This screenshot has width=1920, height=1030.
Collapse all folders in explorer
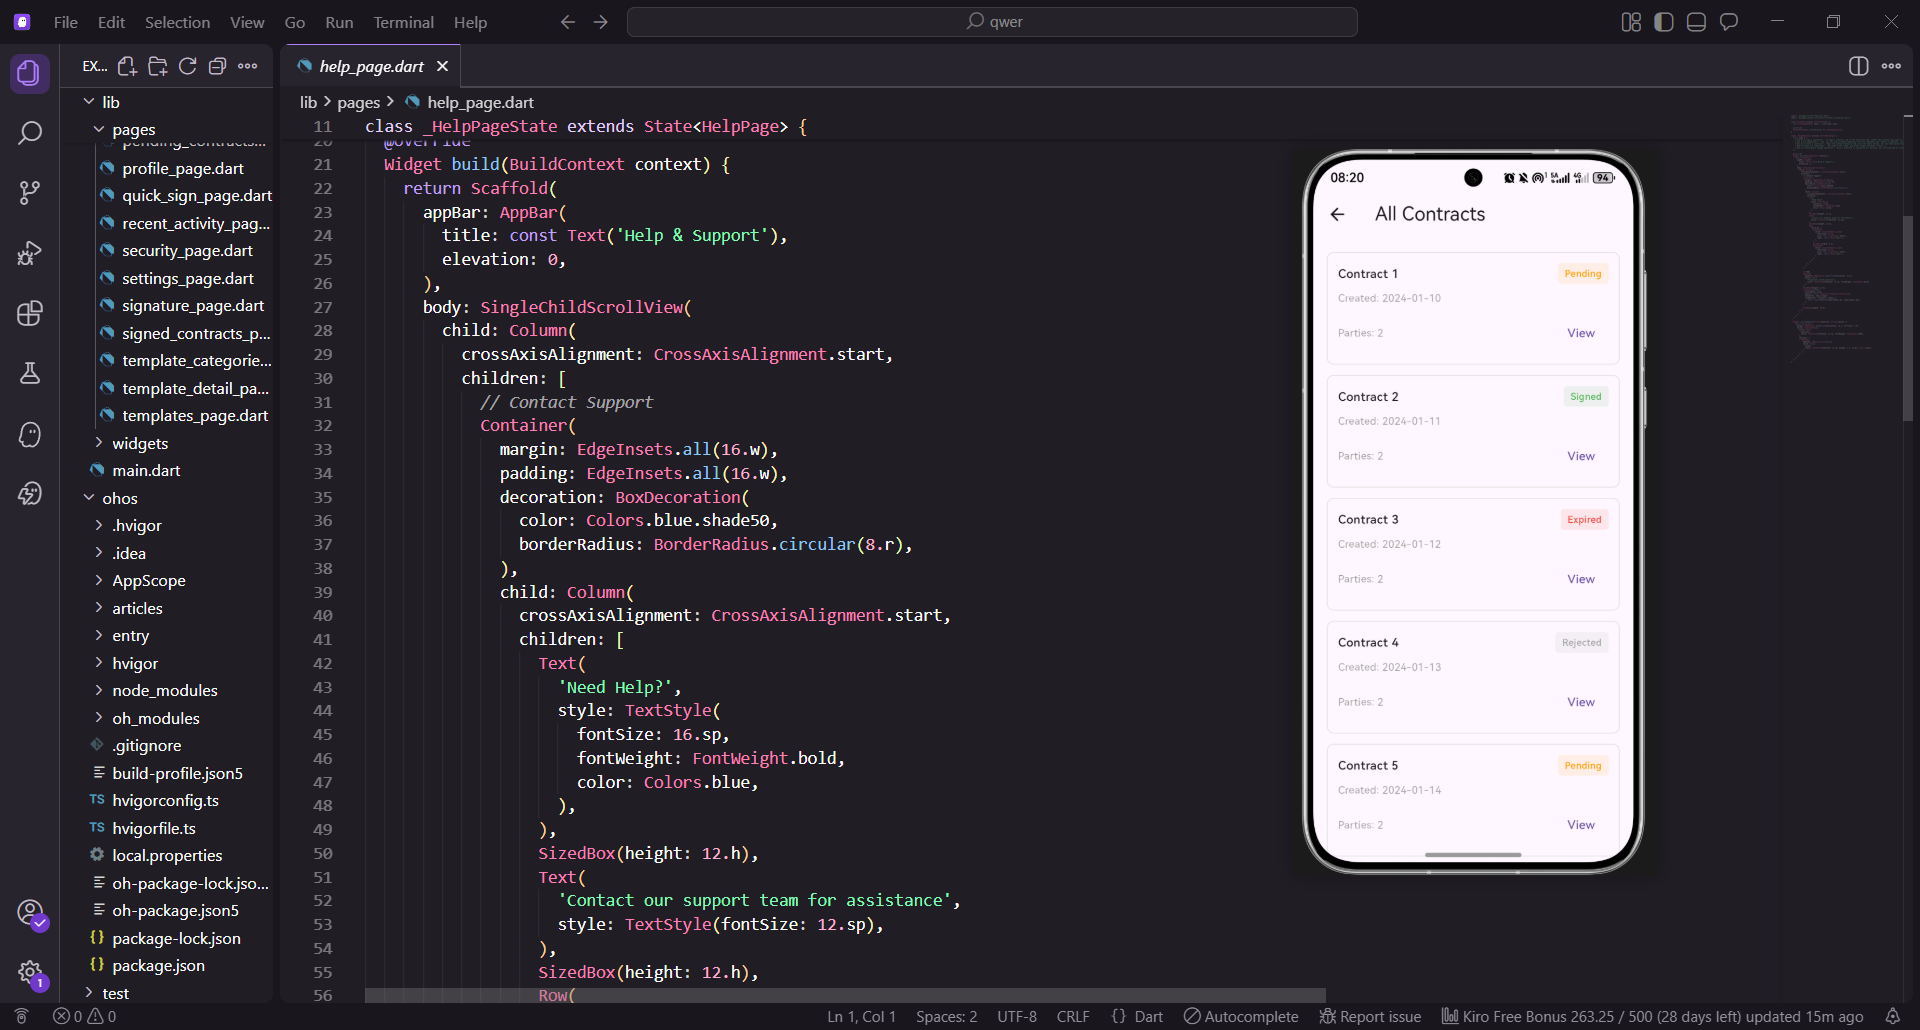click(x=217, y=66)
